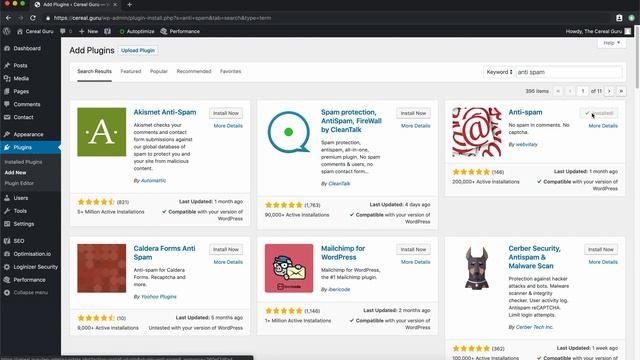Open Comments in the sidebar
This screenshot has height=360, width=640.
[27, 104]
